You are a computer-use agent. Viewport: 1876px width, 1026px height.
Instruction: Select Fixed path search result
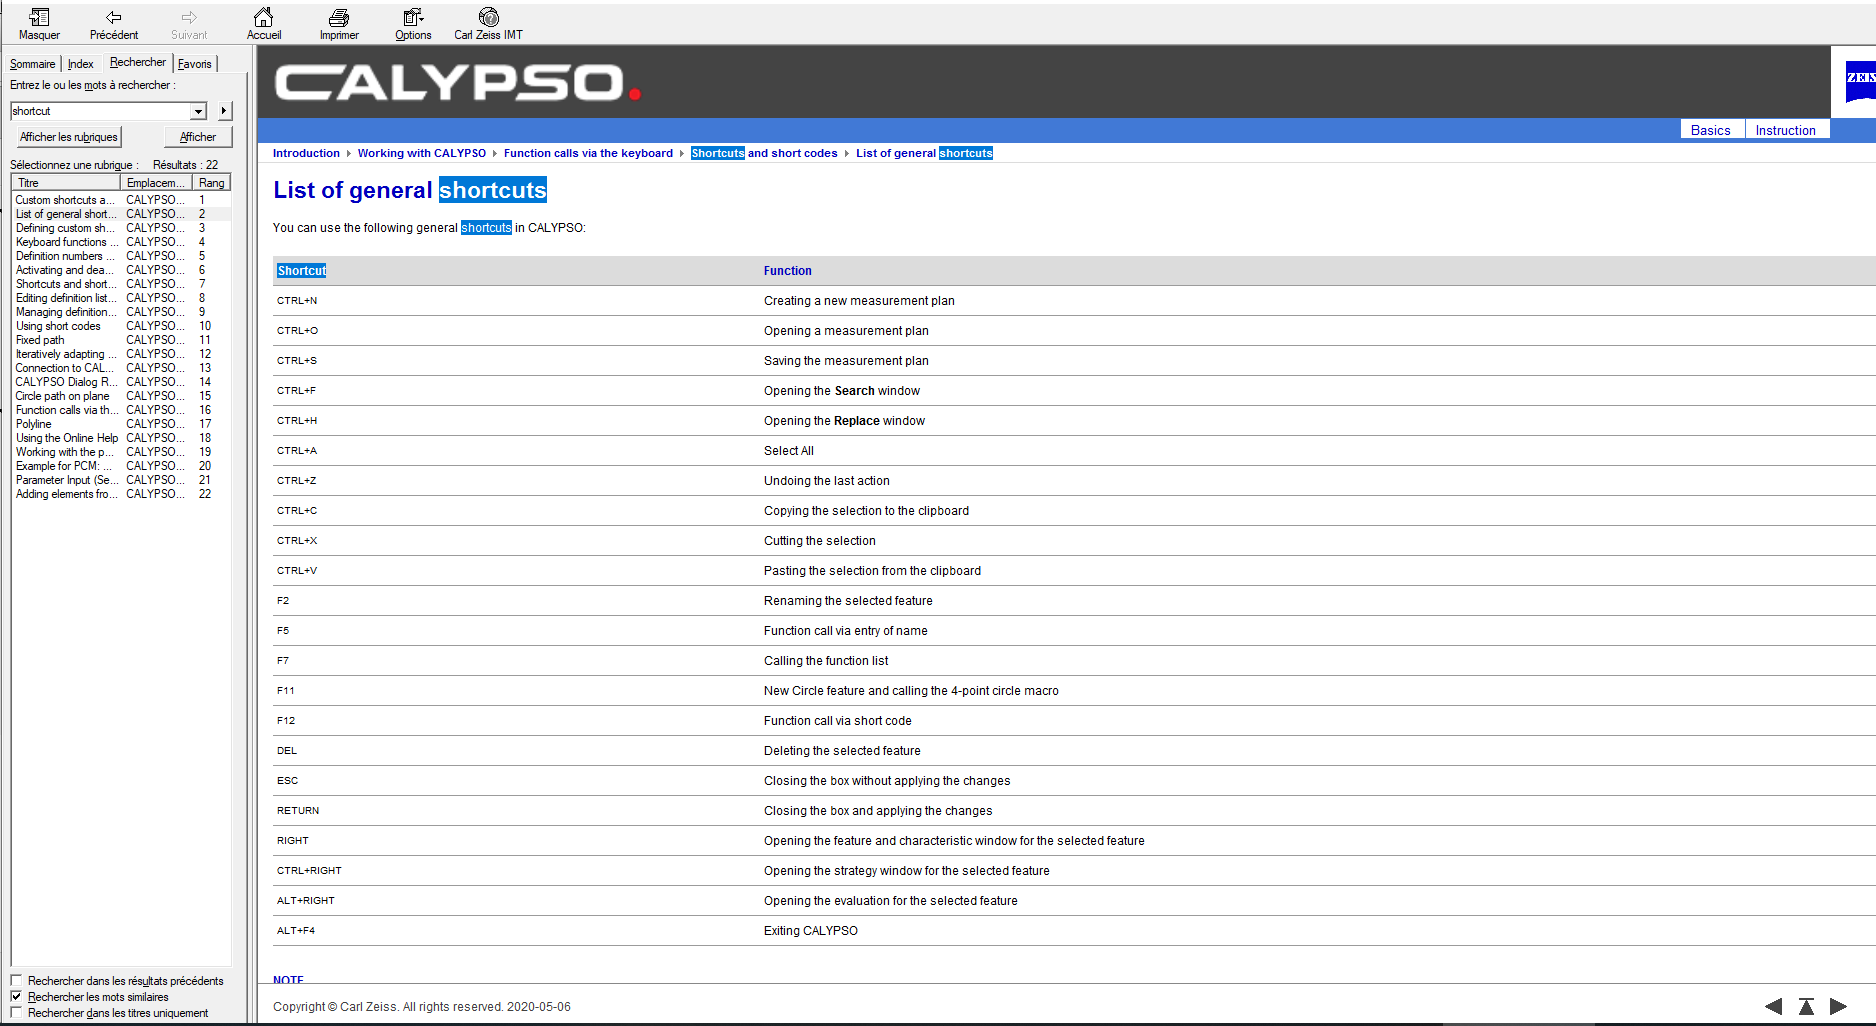click(x=121, y=340)
